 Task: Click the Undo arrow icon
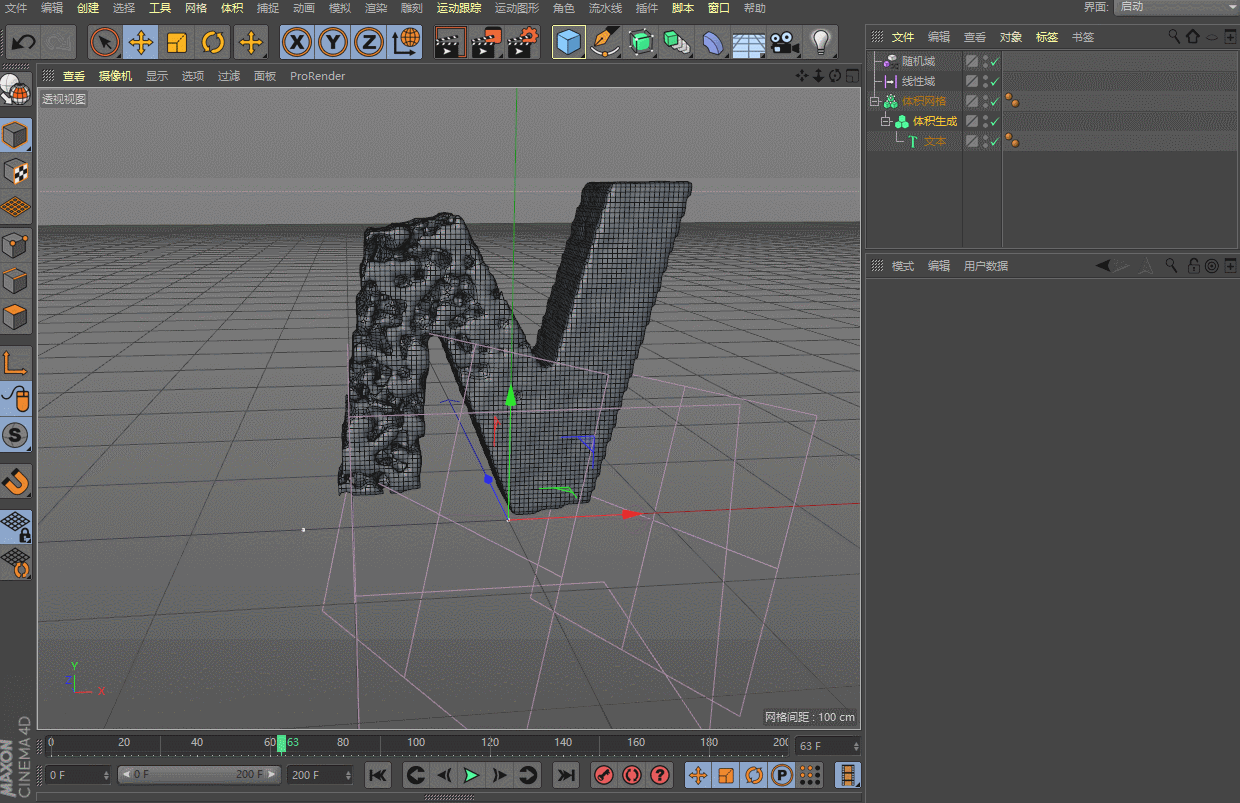coord(24,42)
